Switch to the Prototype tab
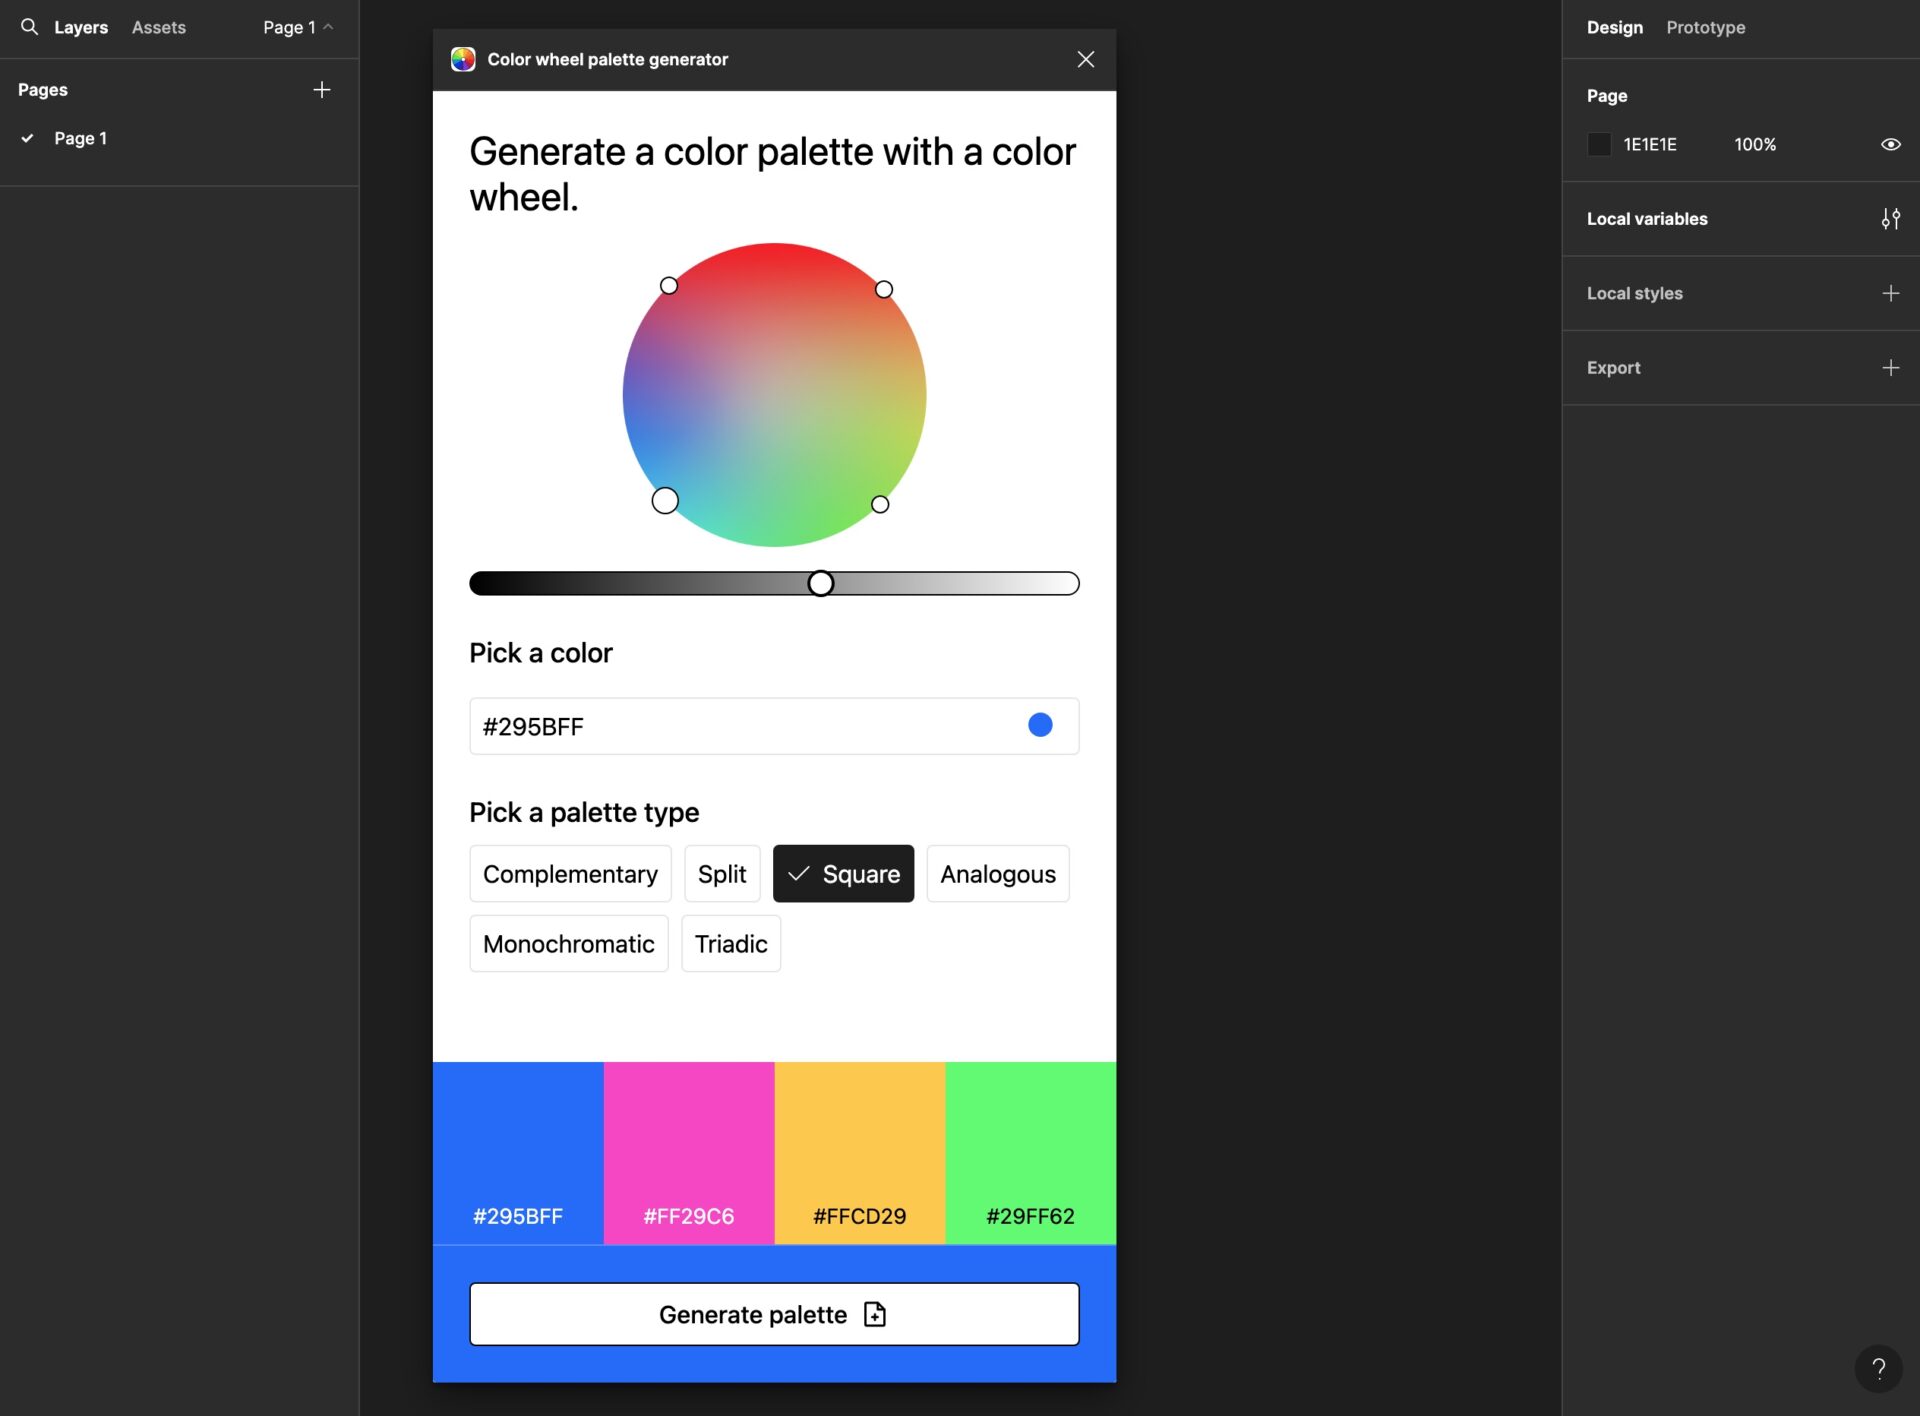Image resolution: width=1920 pixels, height=1416 pixels. (1705, 25)
